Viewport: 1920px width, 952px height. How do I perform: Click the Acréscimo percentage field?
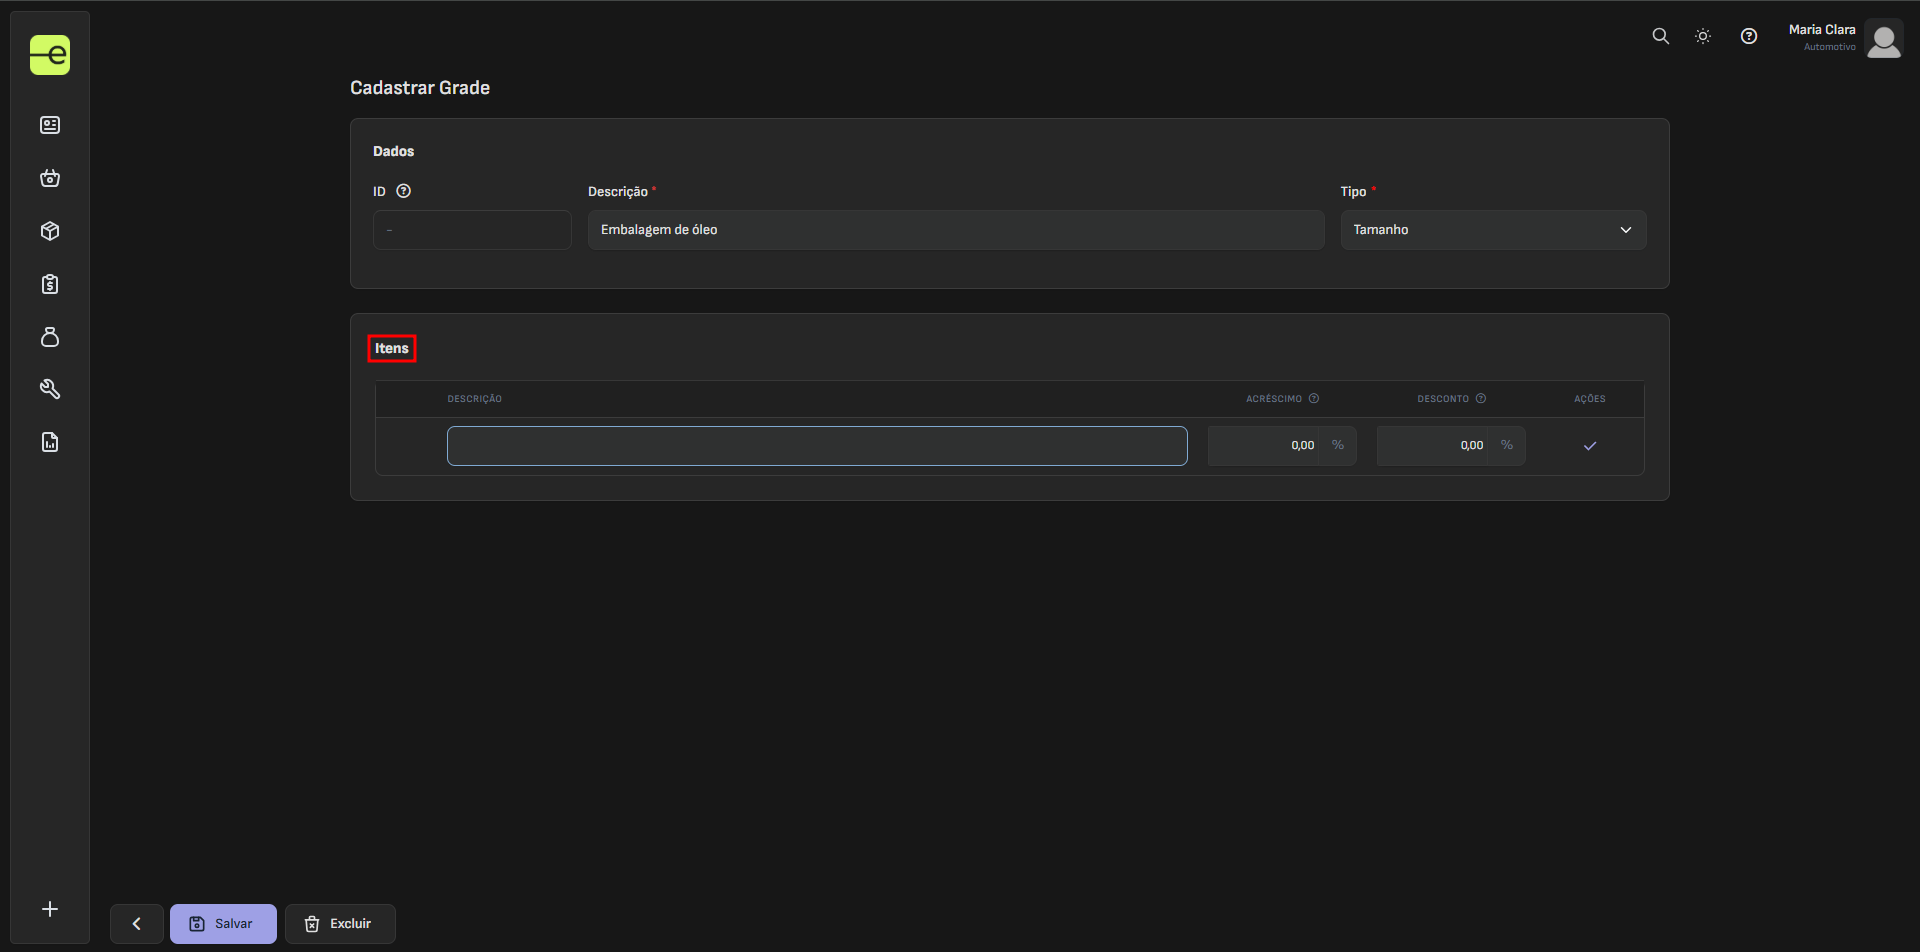(1265, 446)
